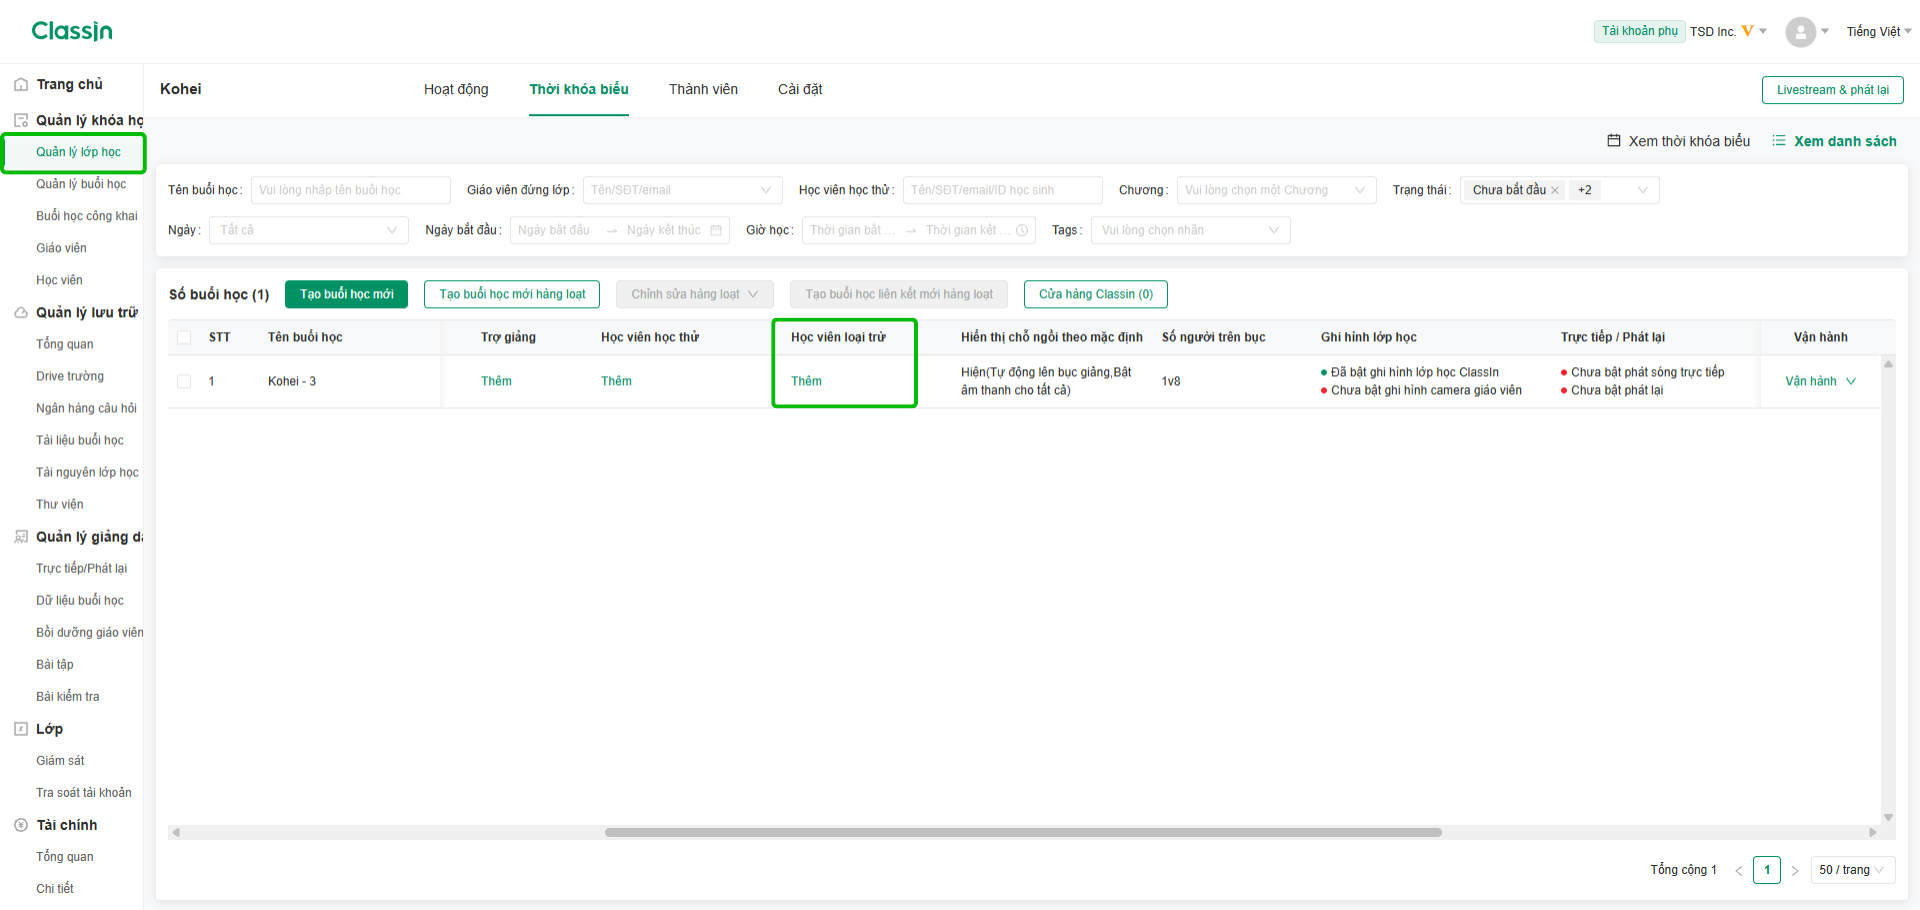The image size is (1920, 910).
Task: Click the +2 status tag
Action: (1585, 190)
